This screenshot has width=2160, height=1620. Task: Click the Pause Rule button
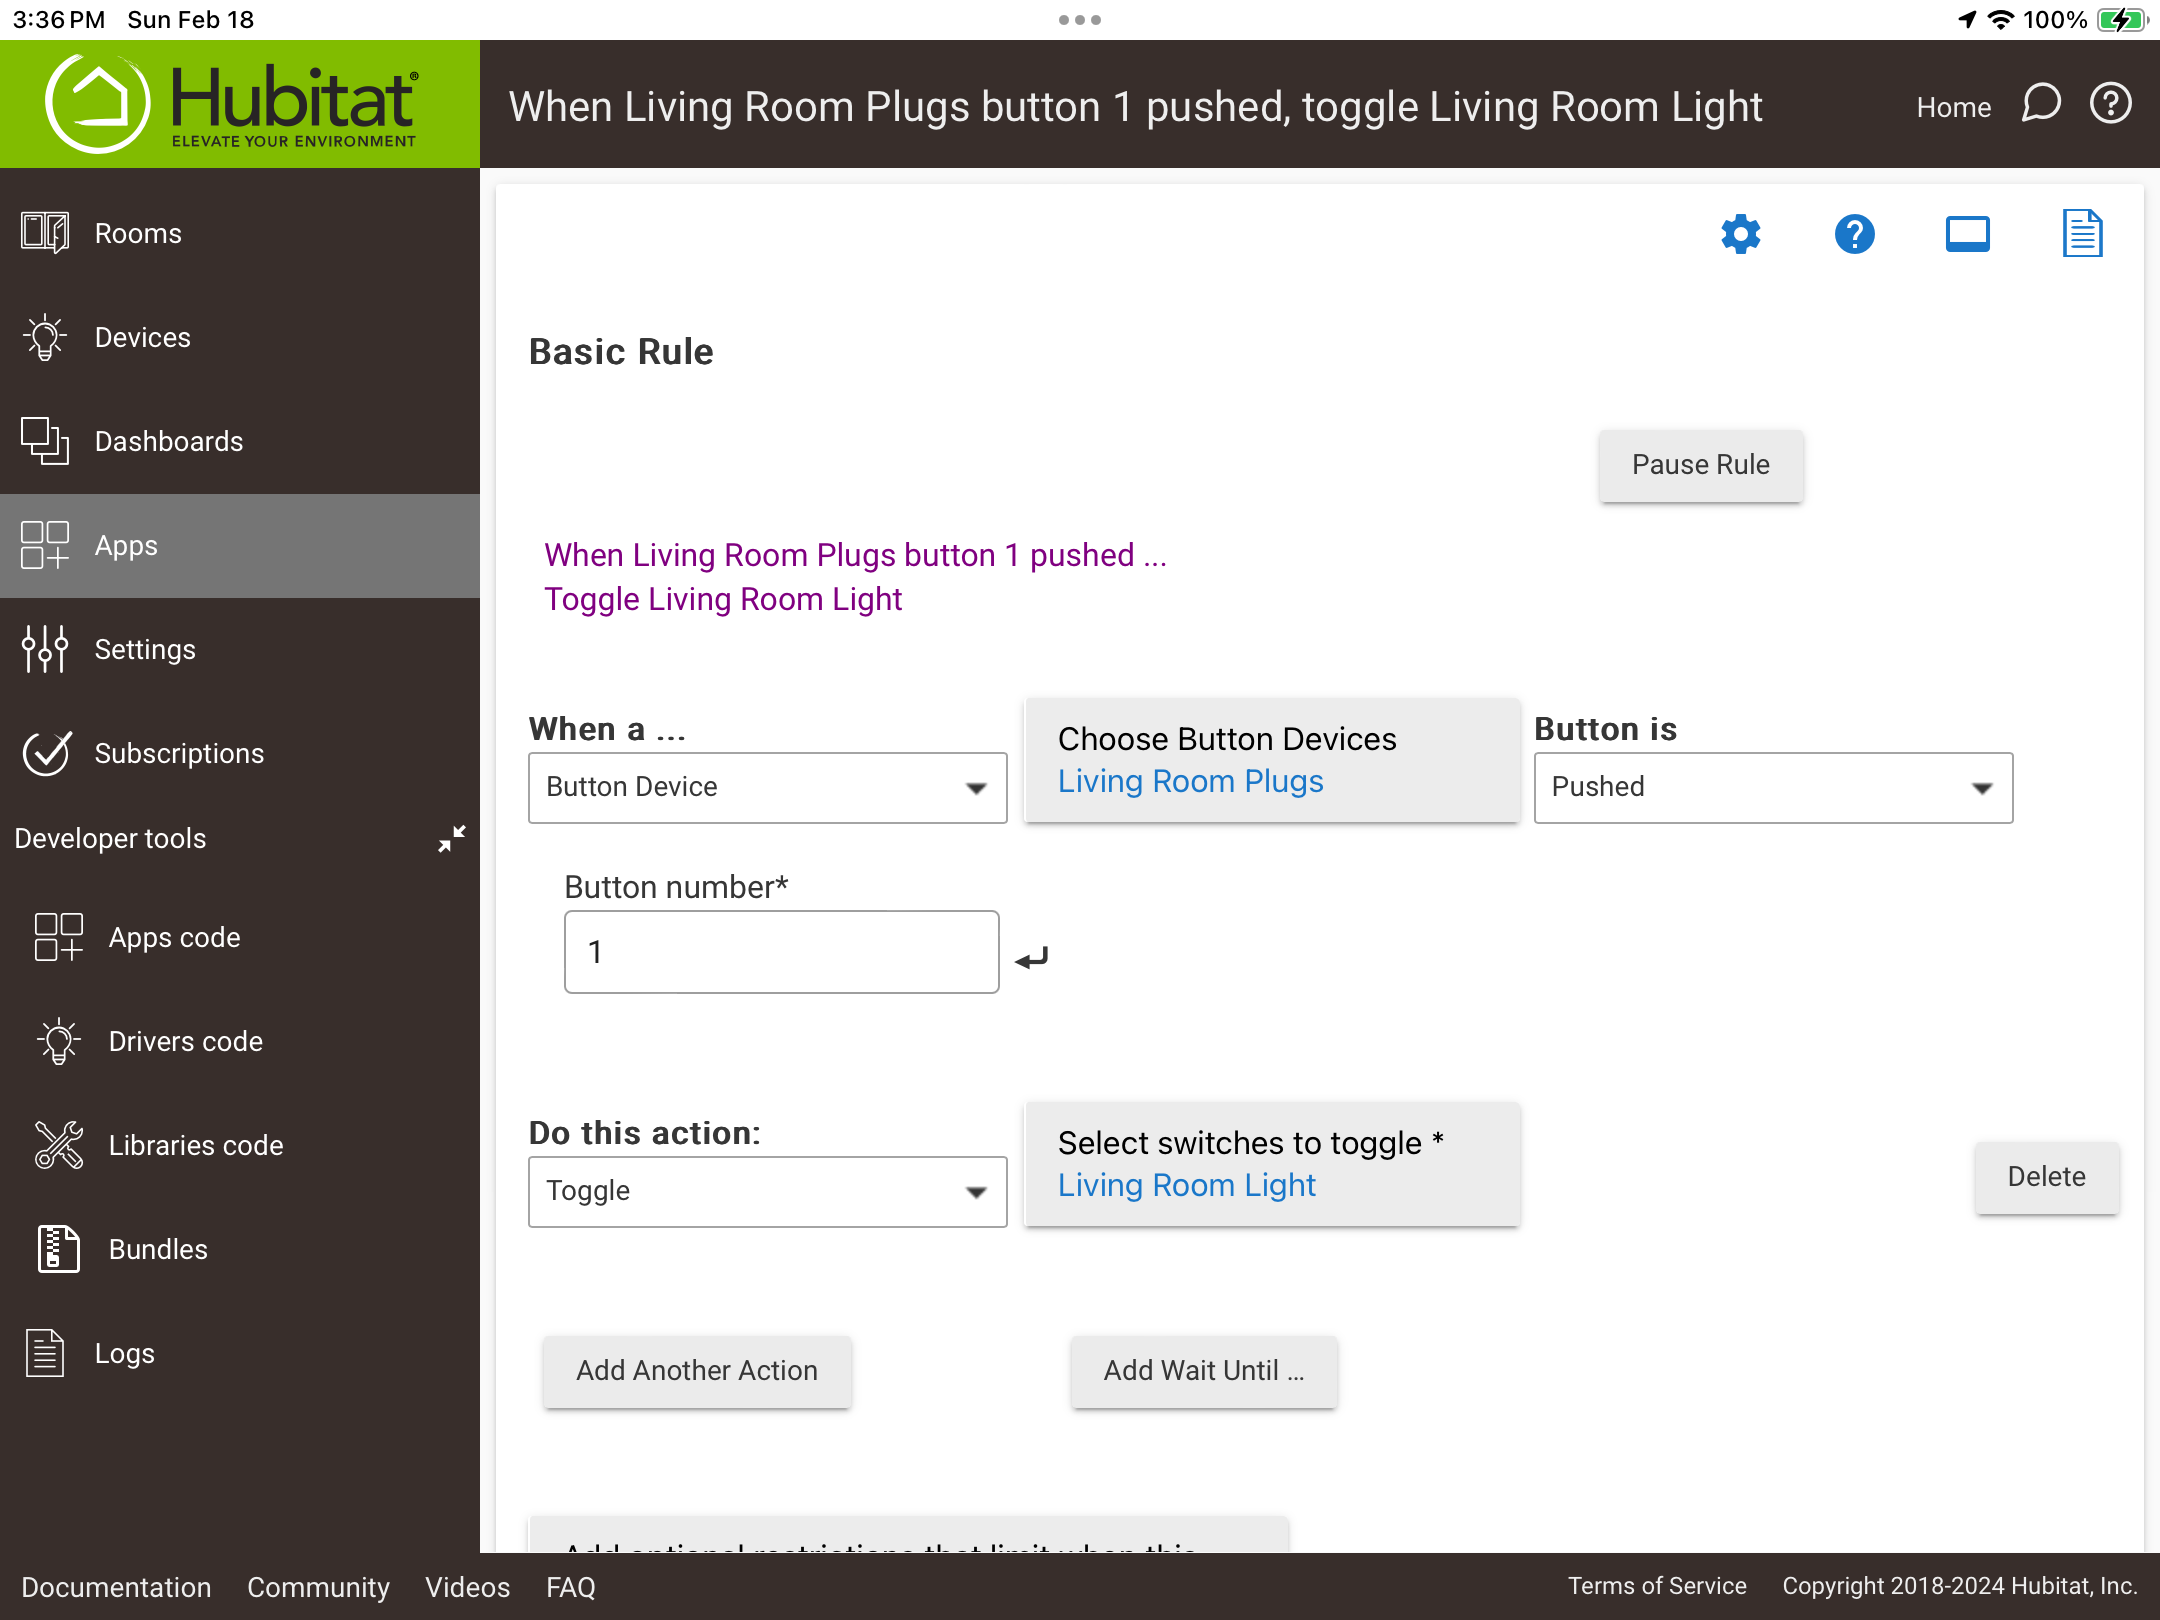point(1700,465)
